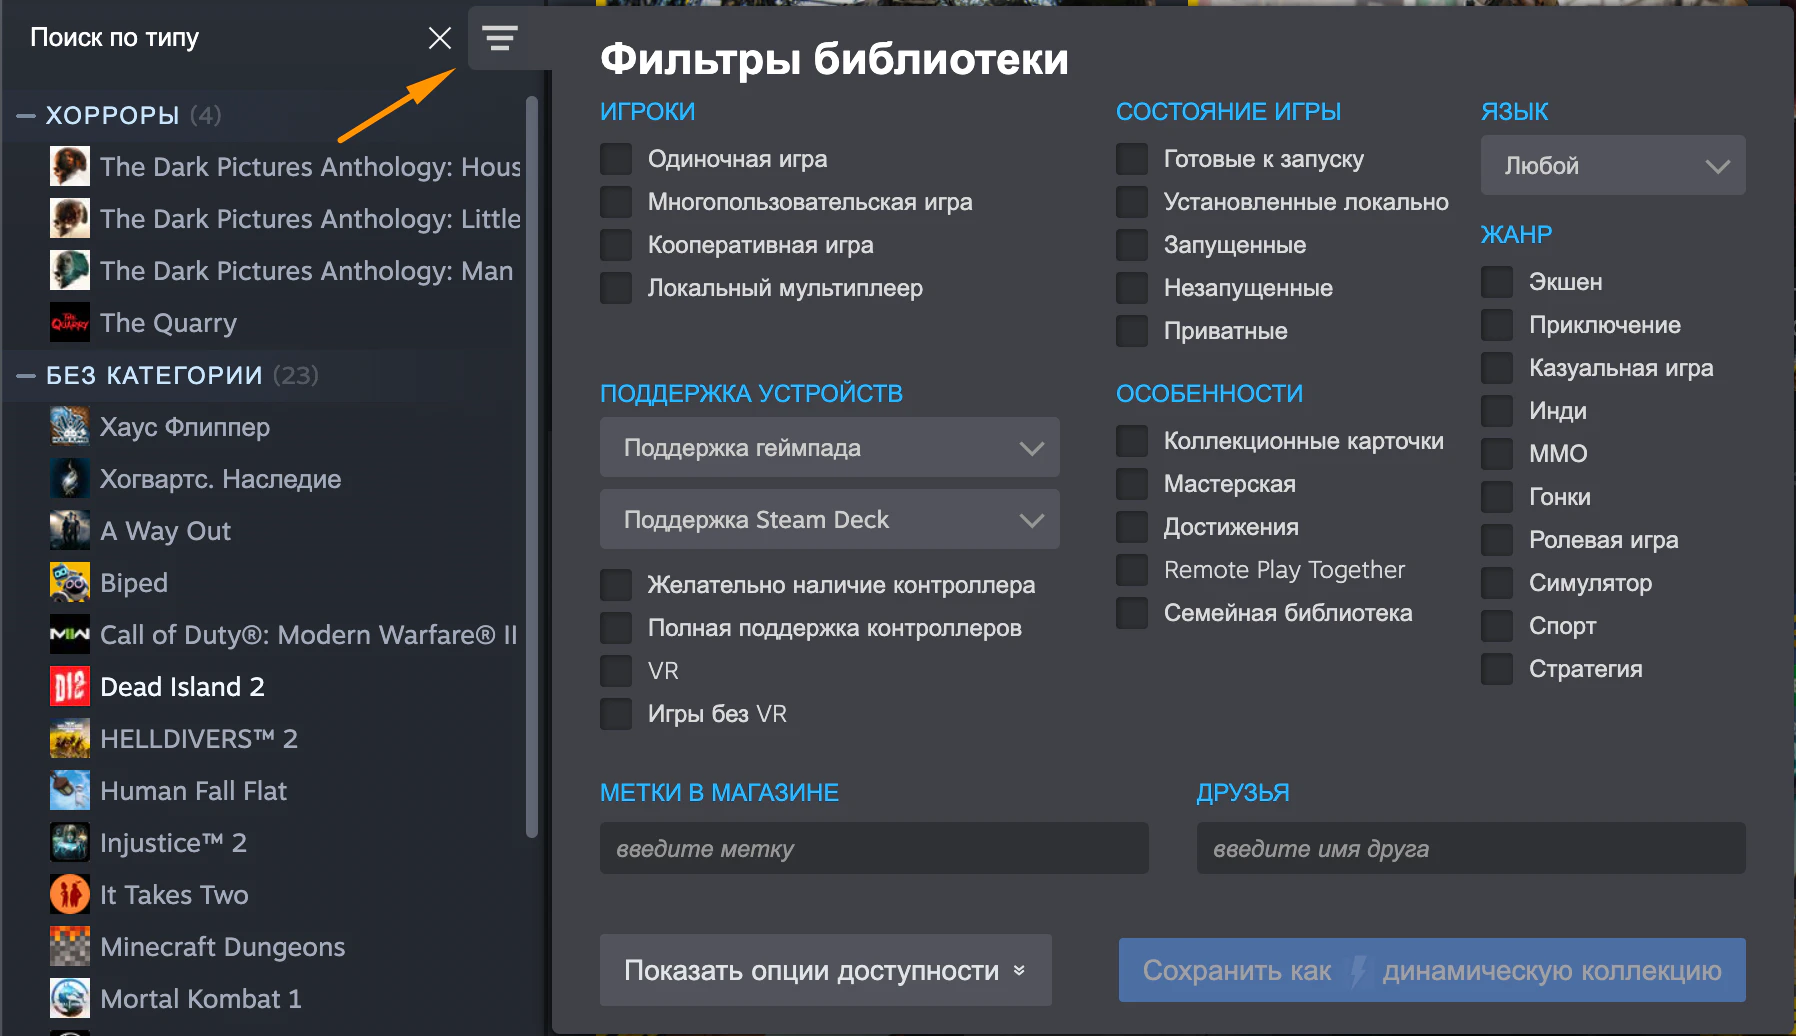Screen dimensions: 1796x1036
Task: Enable the Экшен genre checkbox
Action: (x=1497, y=282)
